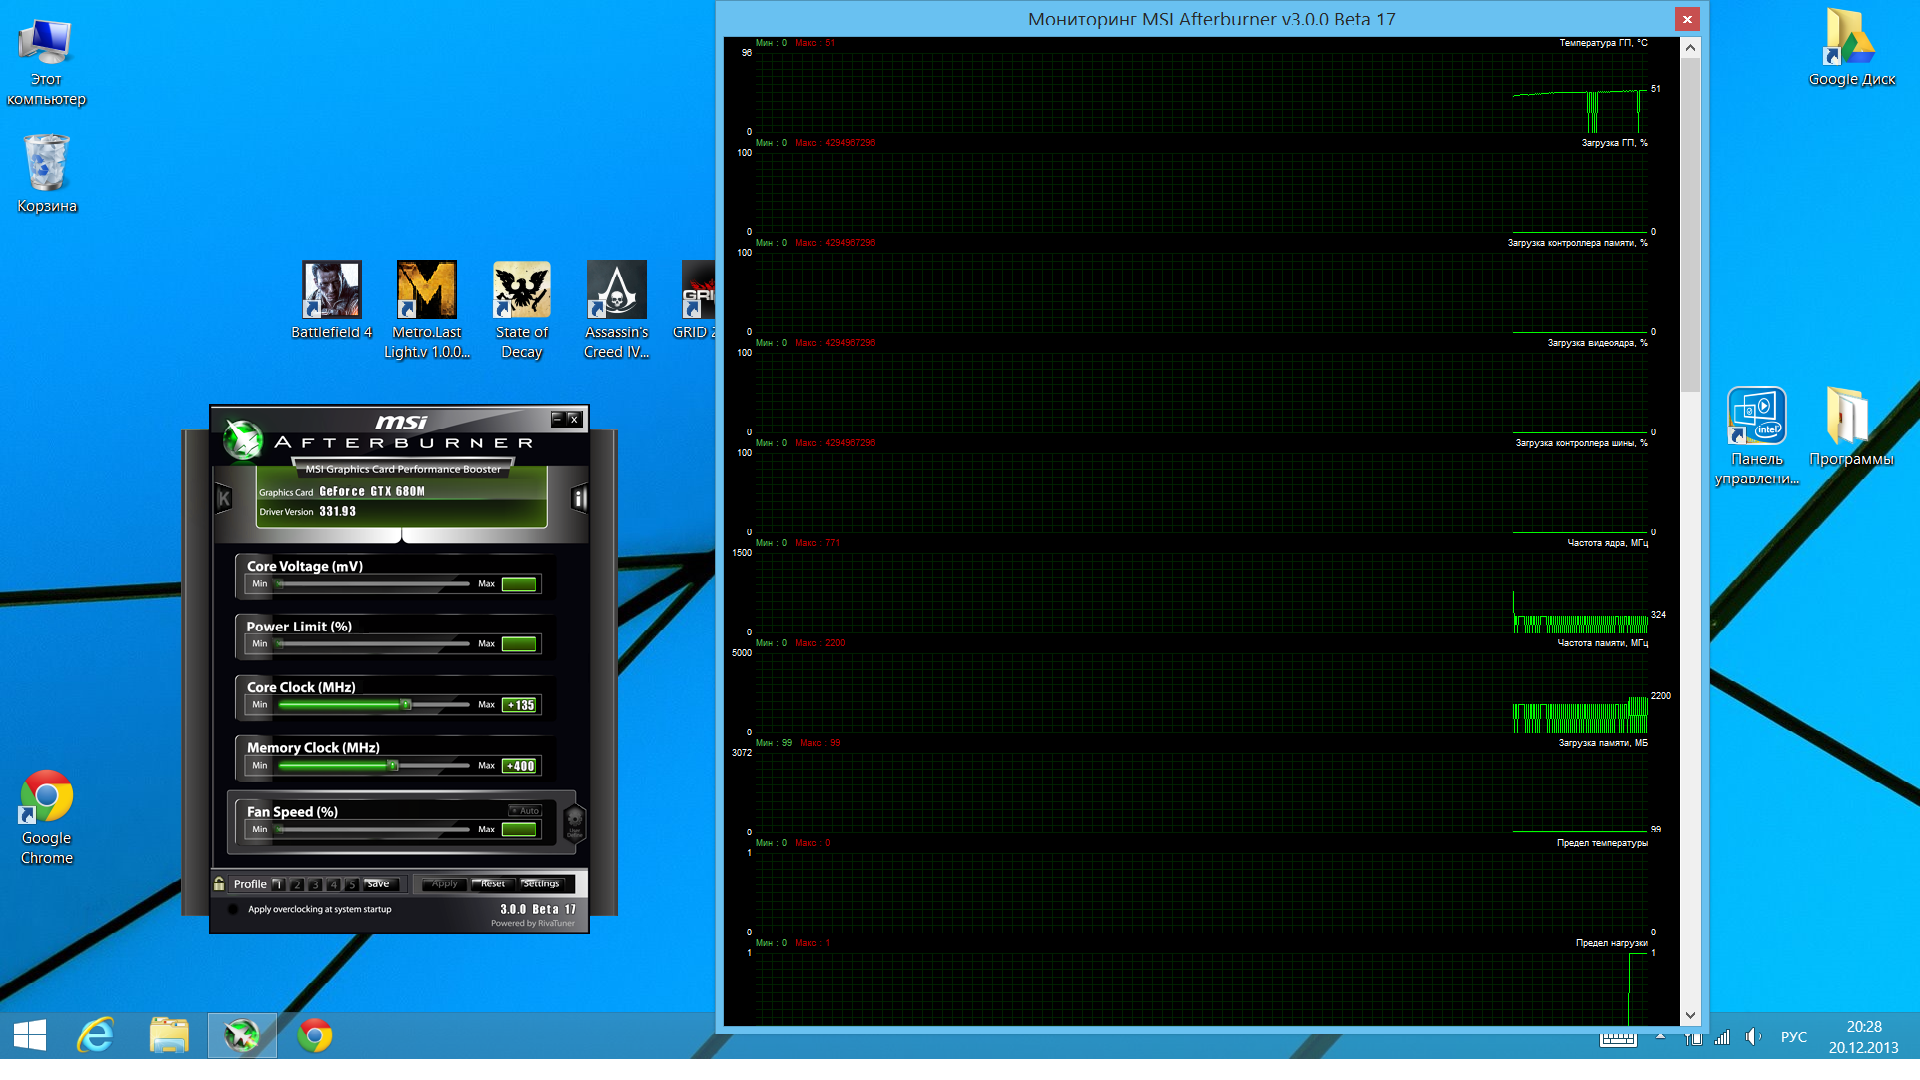Select the Программы folder on desktop
Image resolution: width=1920 pixels, height=1080 pixels.
tap(1851, 427)
